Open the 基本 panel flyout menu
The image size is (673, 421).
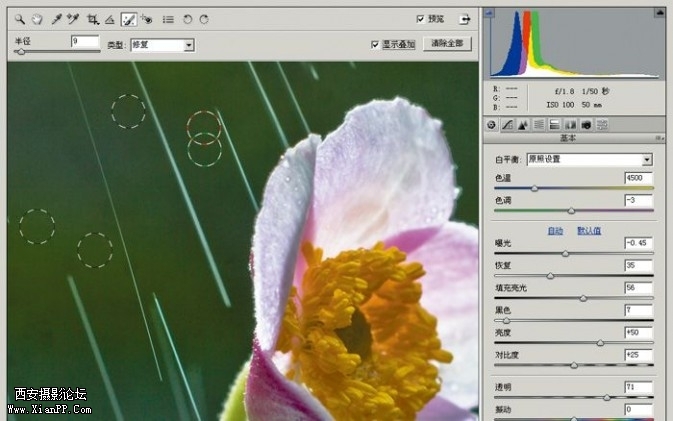click(x=659, y=138)
